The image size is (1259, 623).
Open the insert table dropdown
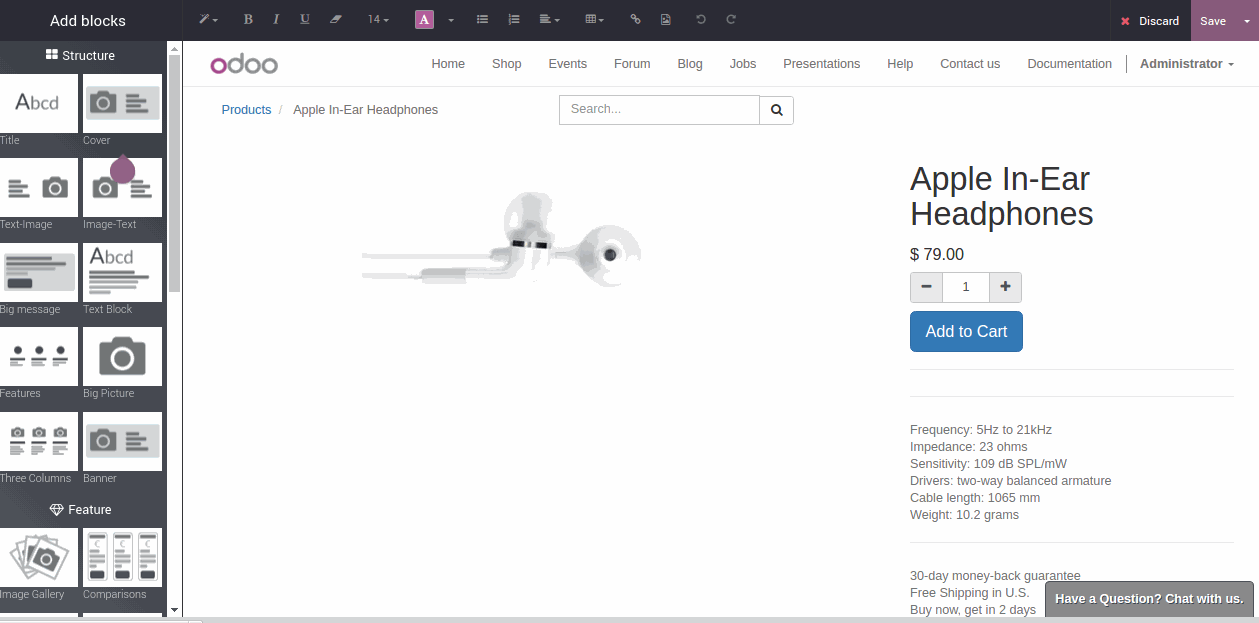[595, 20]
